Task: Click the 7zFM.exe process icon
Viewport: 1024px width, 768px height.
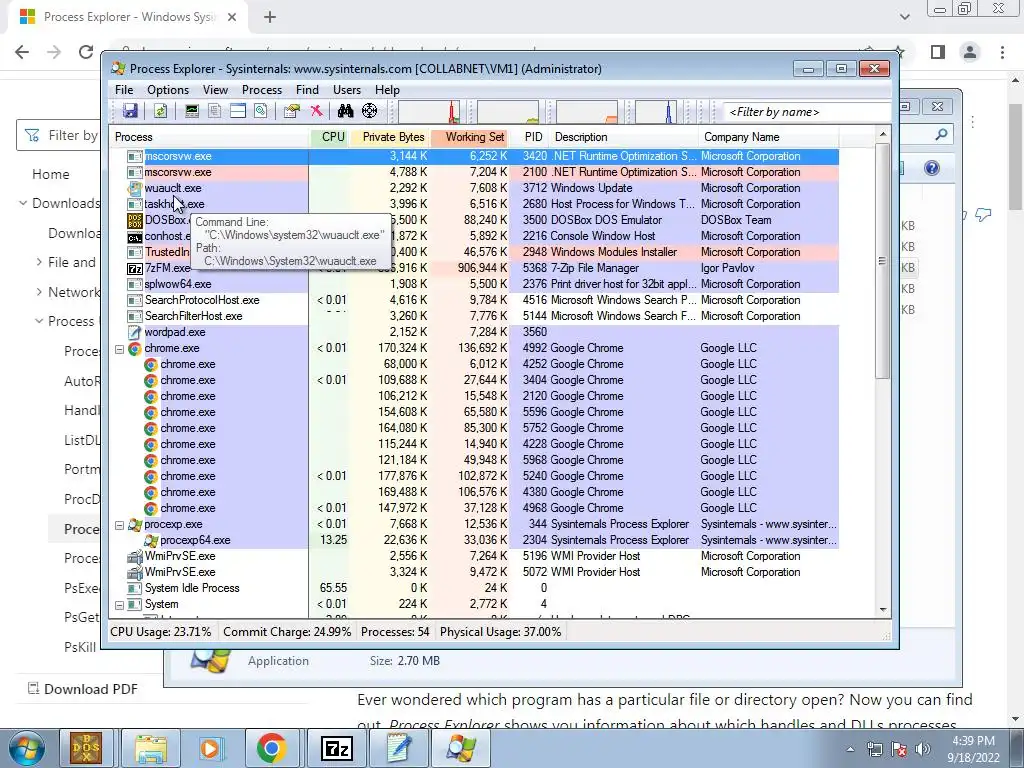Action: click(x=135, y=268)
